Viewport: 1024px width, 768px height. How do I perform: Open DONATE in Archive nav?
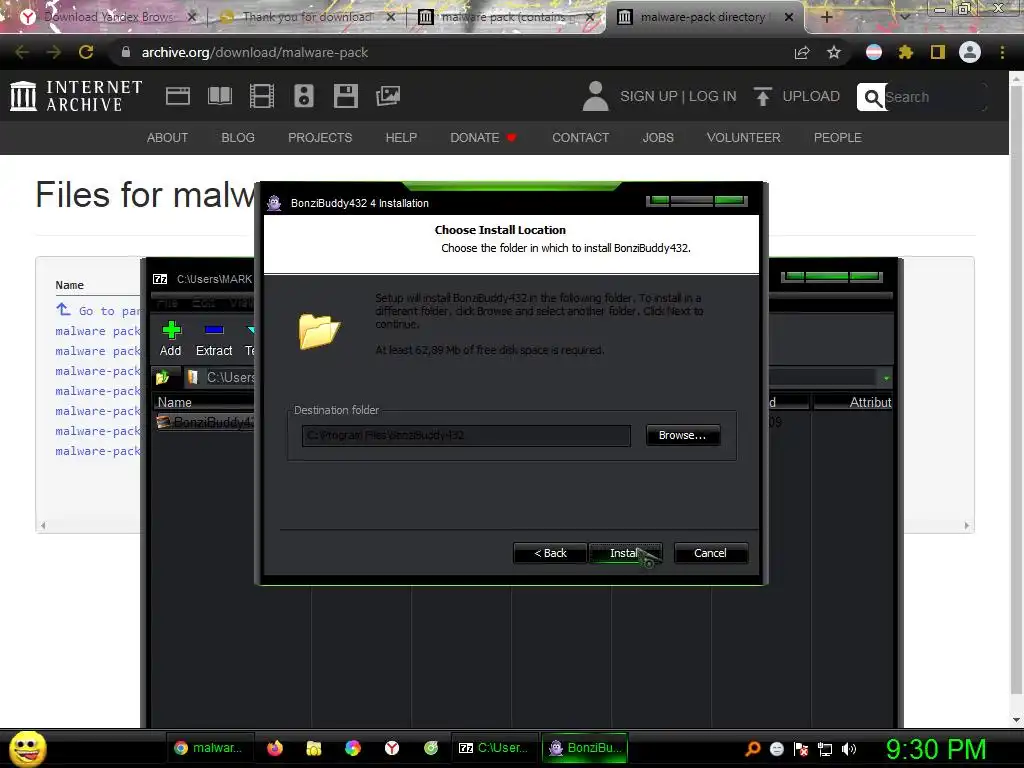point(483,138)
